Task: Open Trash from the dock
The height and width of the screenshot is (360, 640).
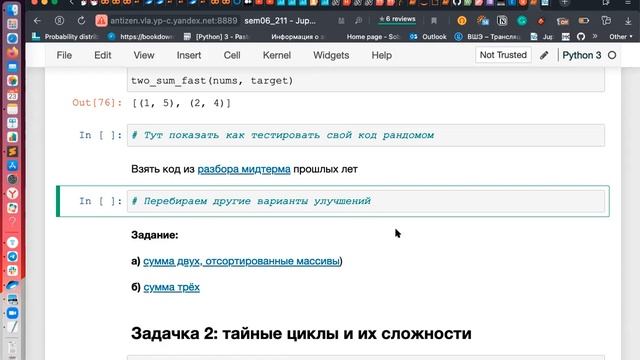Action: [12, 349]
